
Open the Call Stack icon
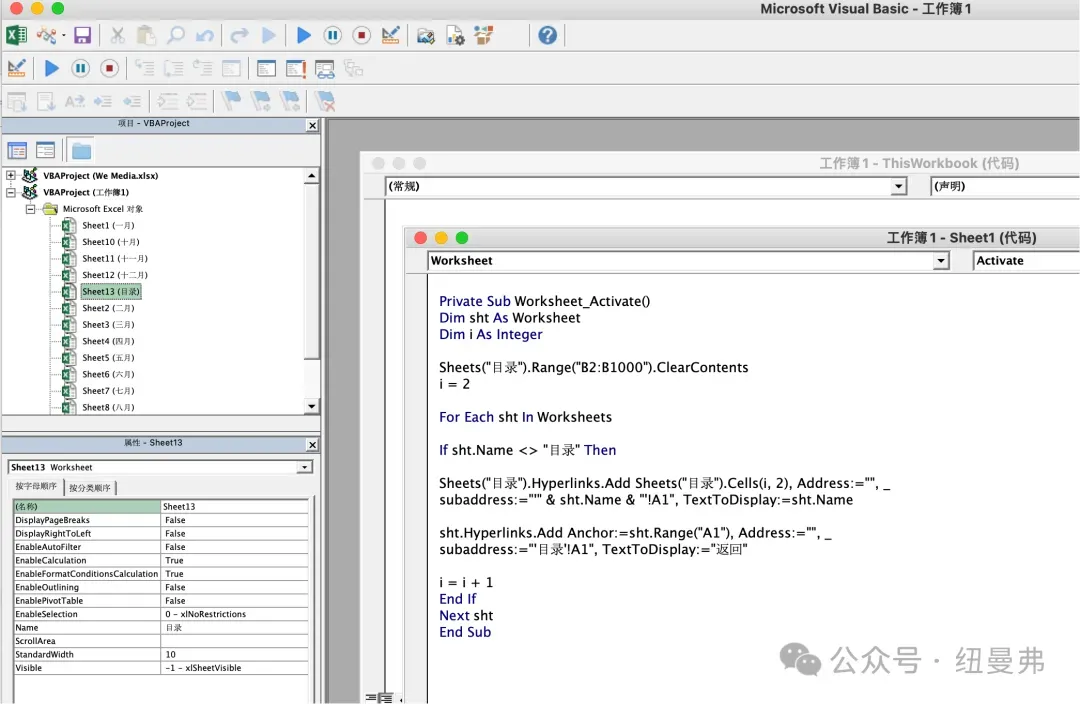pos(353,68)
